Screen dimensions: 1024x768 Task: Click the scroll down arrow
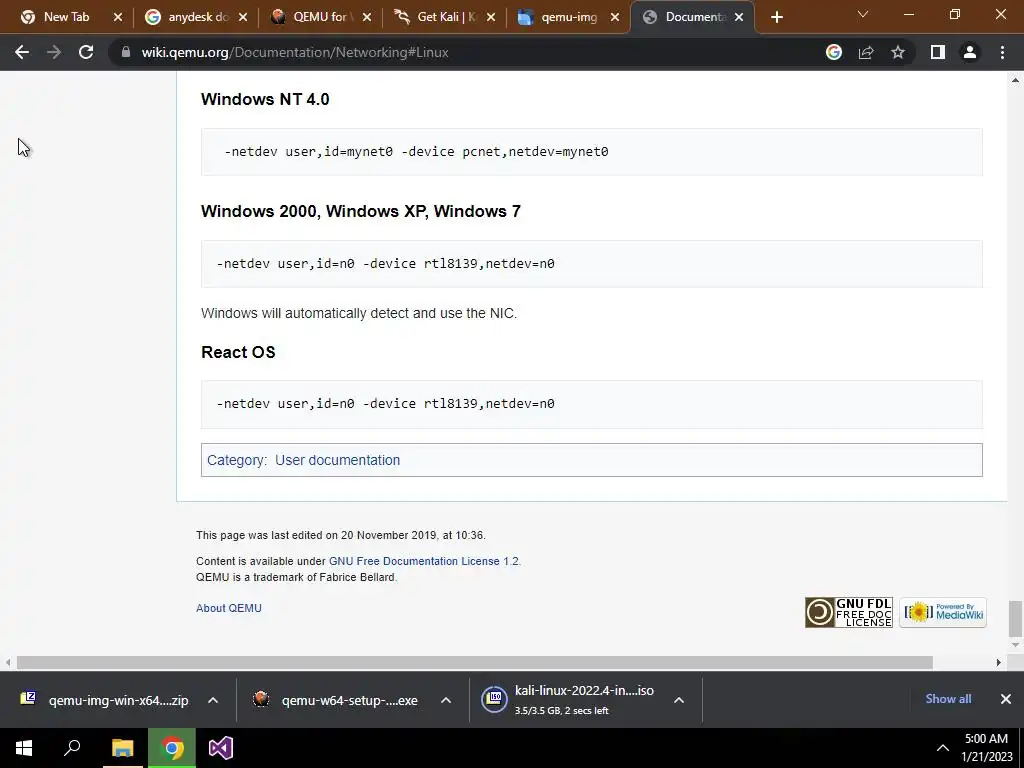[1015, 645]
